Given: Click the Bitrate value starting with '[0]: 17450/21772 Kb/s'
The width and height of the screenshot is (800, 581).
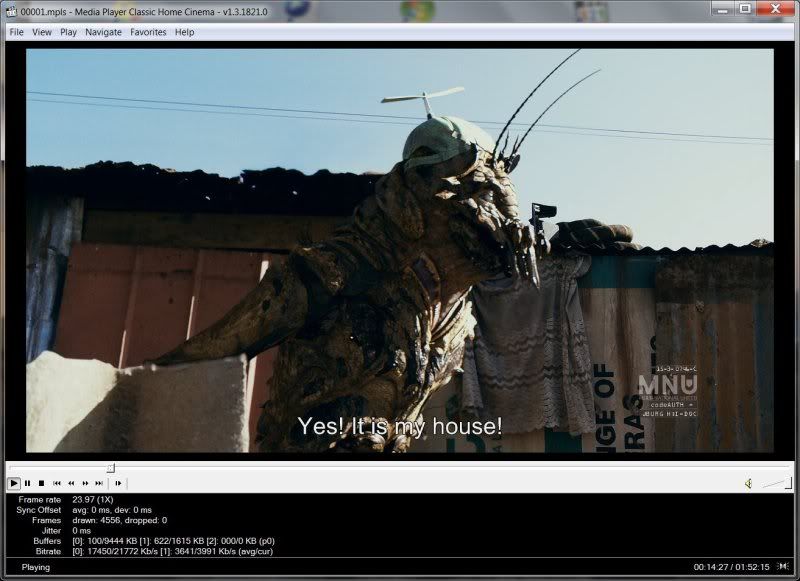Looking at the screenshot, I should pos(172,551).
